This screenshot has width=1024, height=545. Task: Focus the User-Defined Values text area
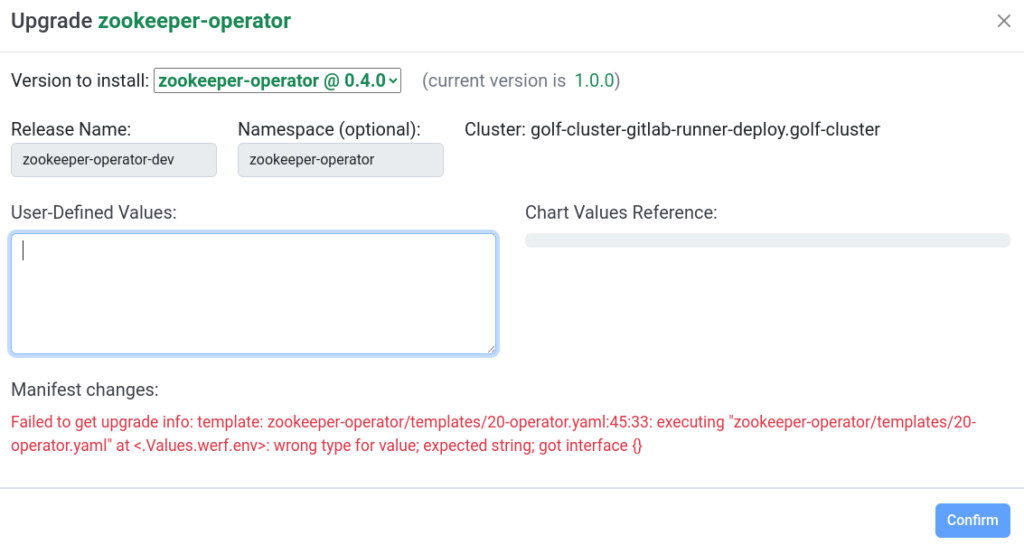[x=253, y=293]
